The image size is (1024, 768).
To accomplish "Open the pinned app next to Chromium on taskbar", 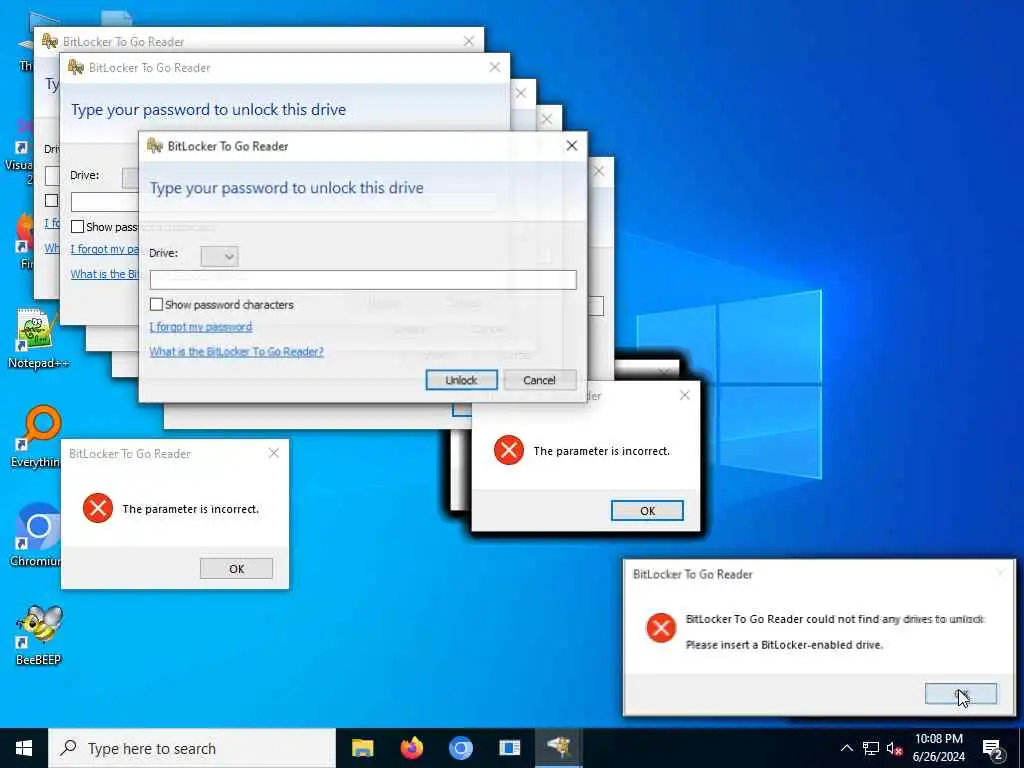I will (x=509, y=748).
